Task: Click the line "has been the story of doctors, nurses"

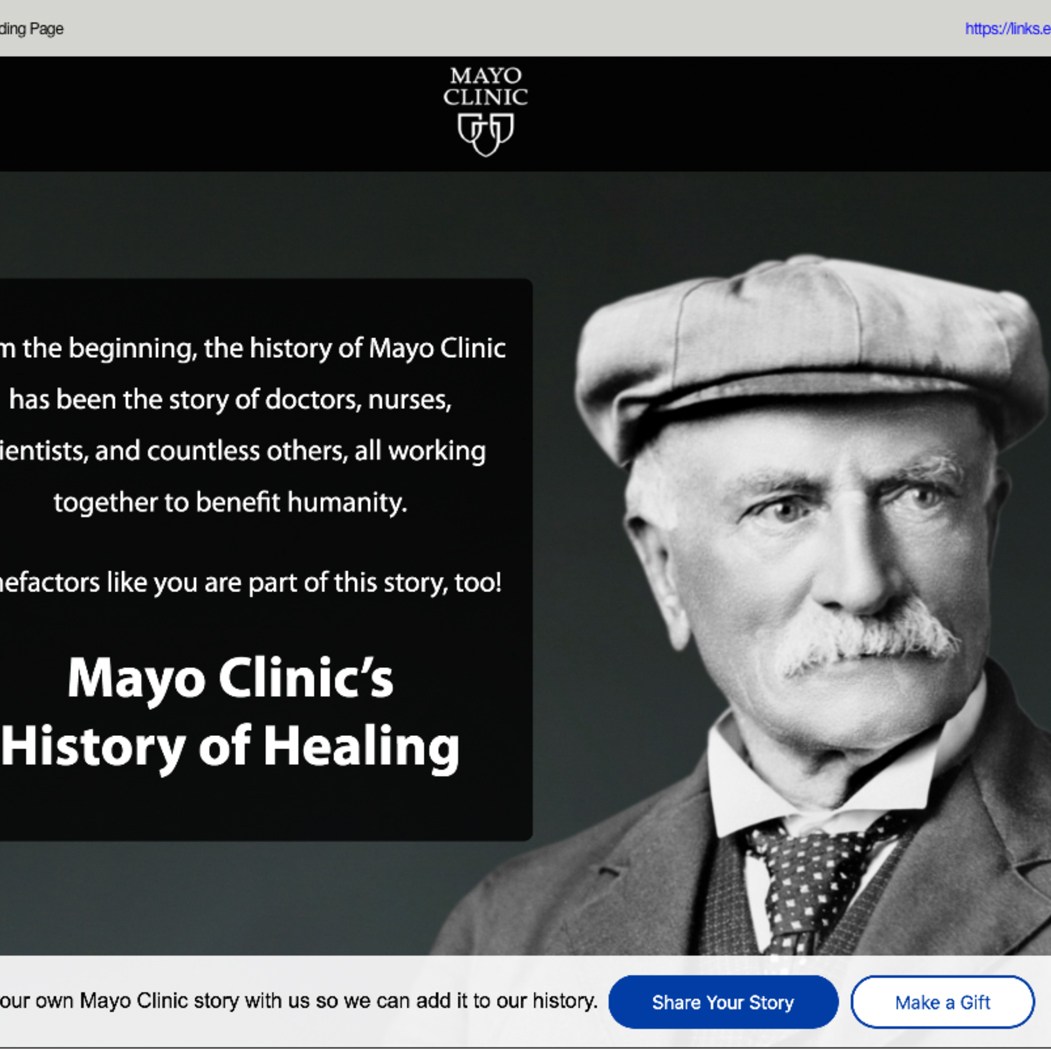Action: pos(231,400)
